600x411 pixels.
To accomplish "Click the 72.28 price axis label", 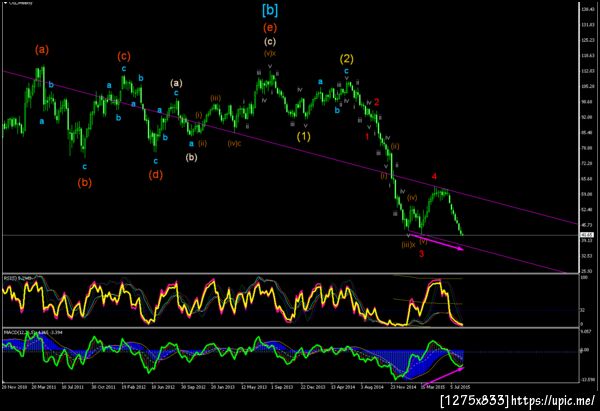I will pyautogui.click(x=587, y=163).
